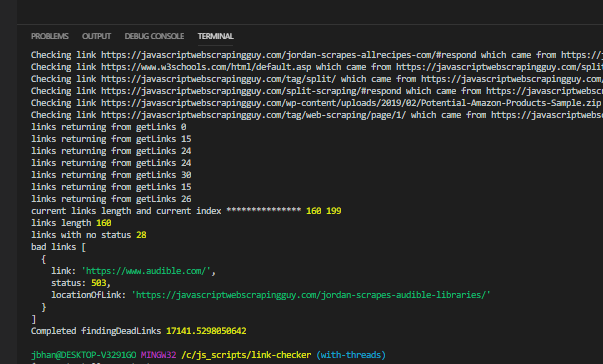This screenshot has height=364, width=603.
Task: Open the w3schools html/default.asp link
Action: click(x=206, y=67)
